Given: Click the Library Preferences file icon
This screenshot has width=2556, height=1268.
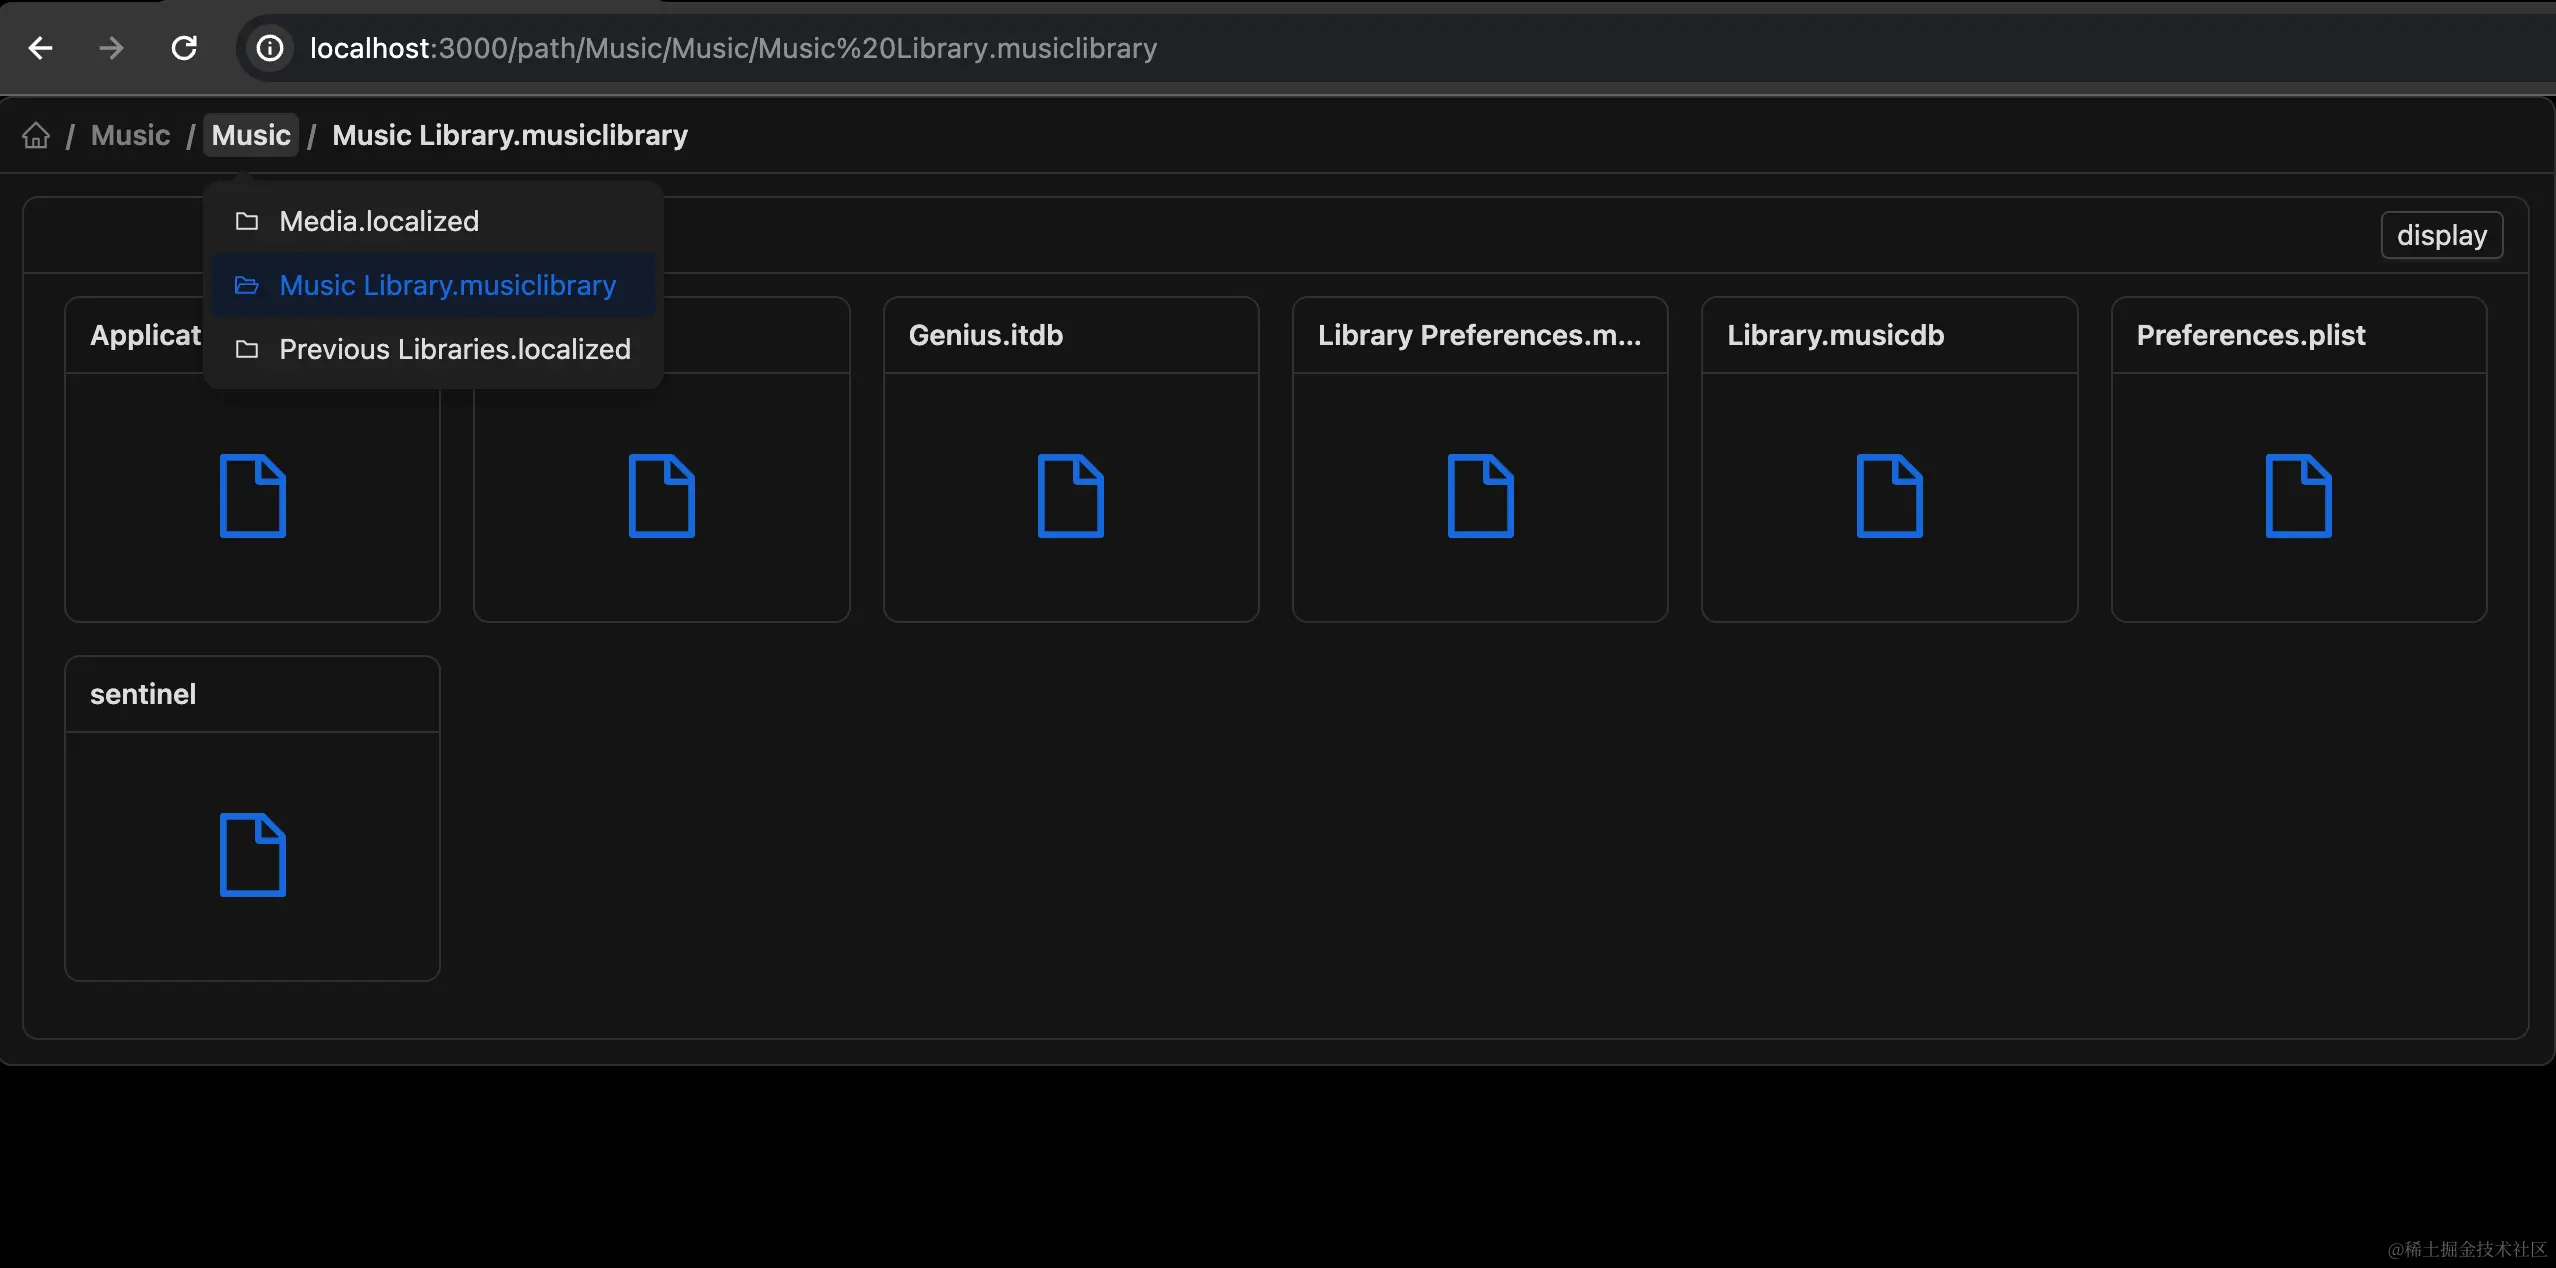Looking at the screenshot, I should click(1480, 496).
